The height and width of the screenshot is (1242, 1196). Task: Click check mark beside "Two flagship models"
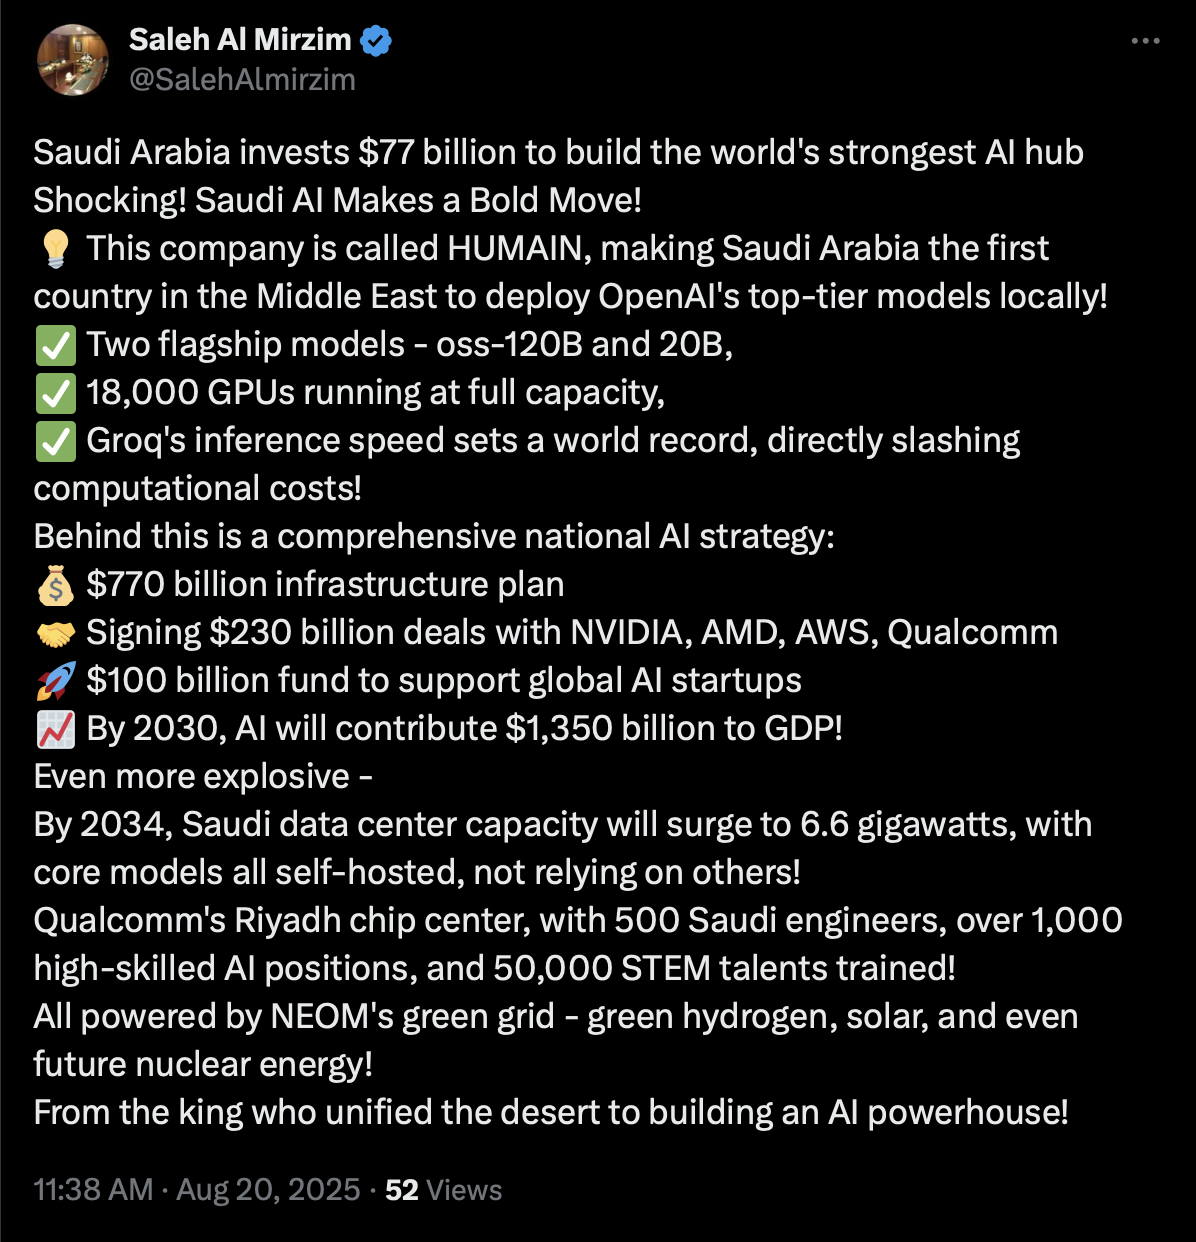pos(55,345)
